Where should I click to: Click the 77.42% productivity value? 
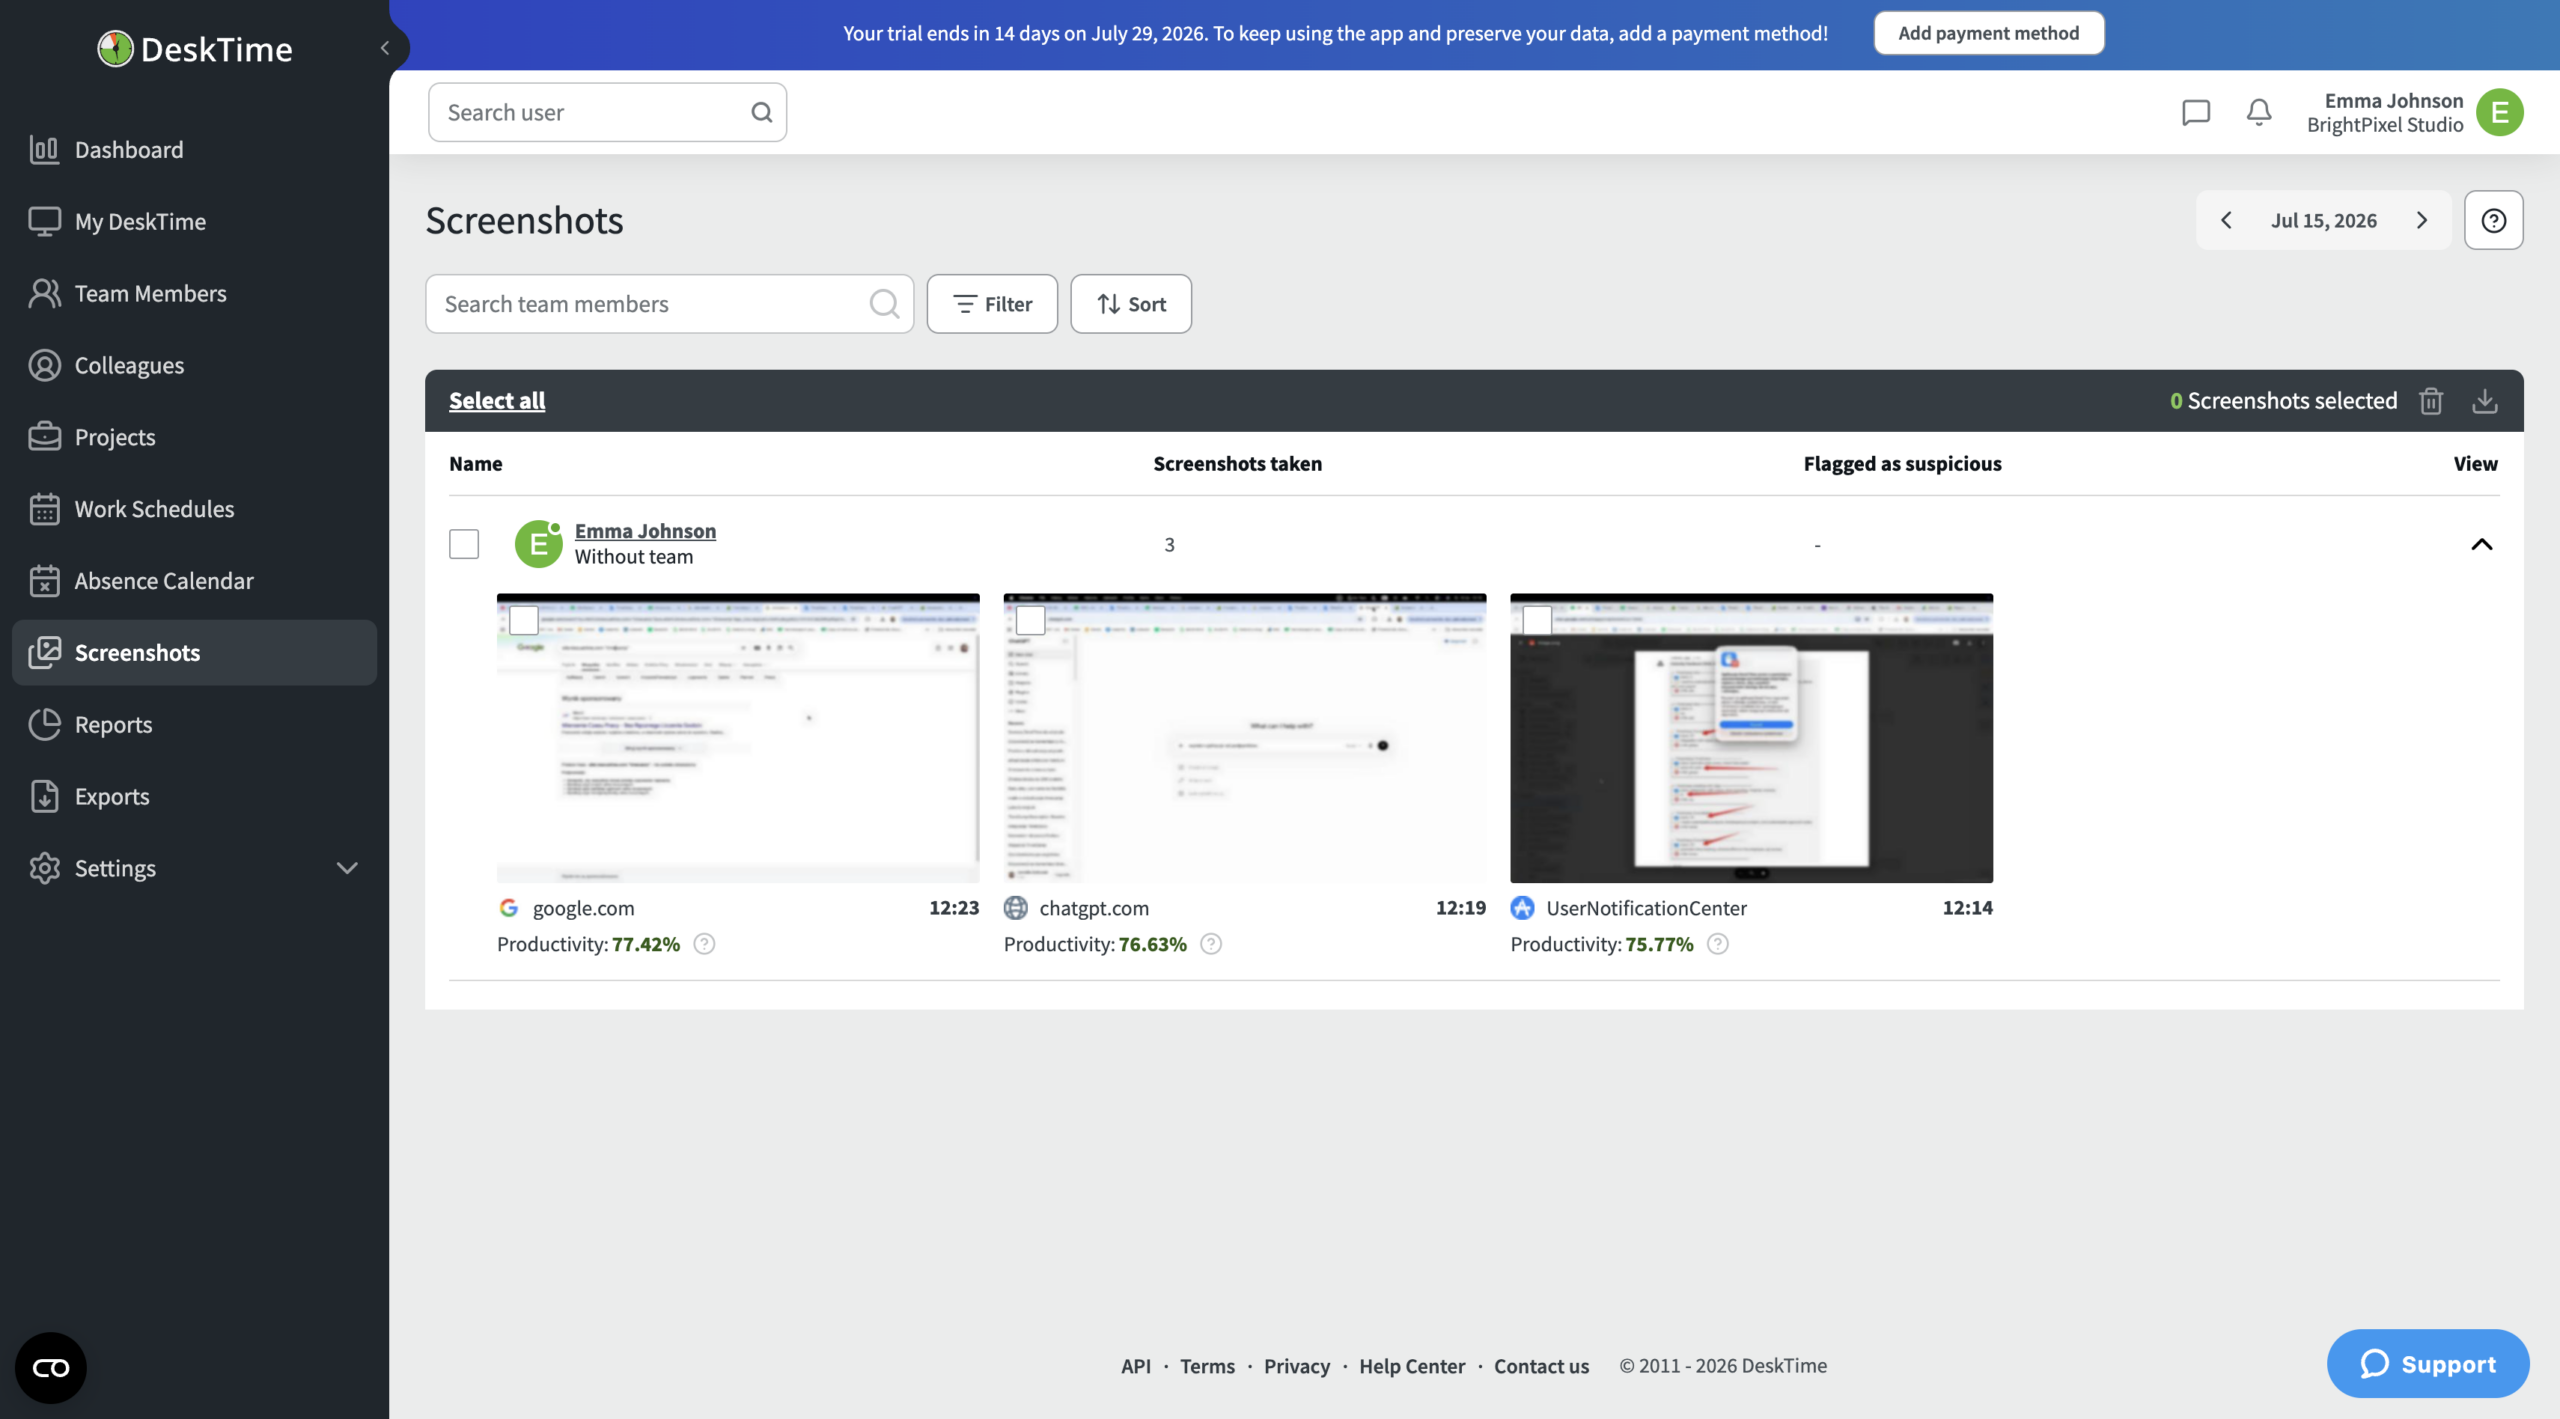[x=646, y=944]
